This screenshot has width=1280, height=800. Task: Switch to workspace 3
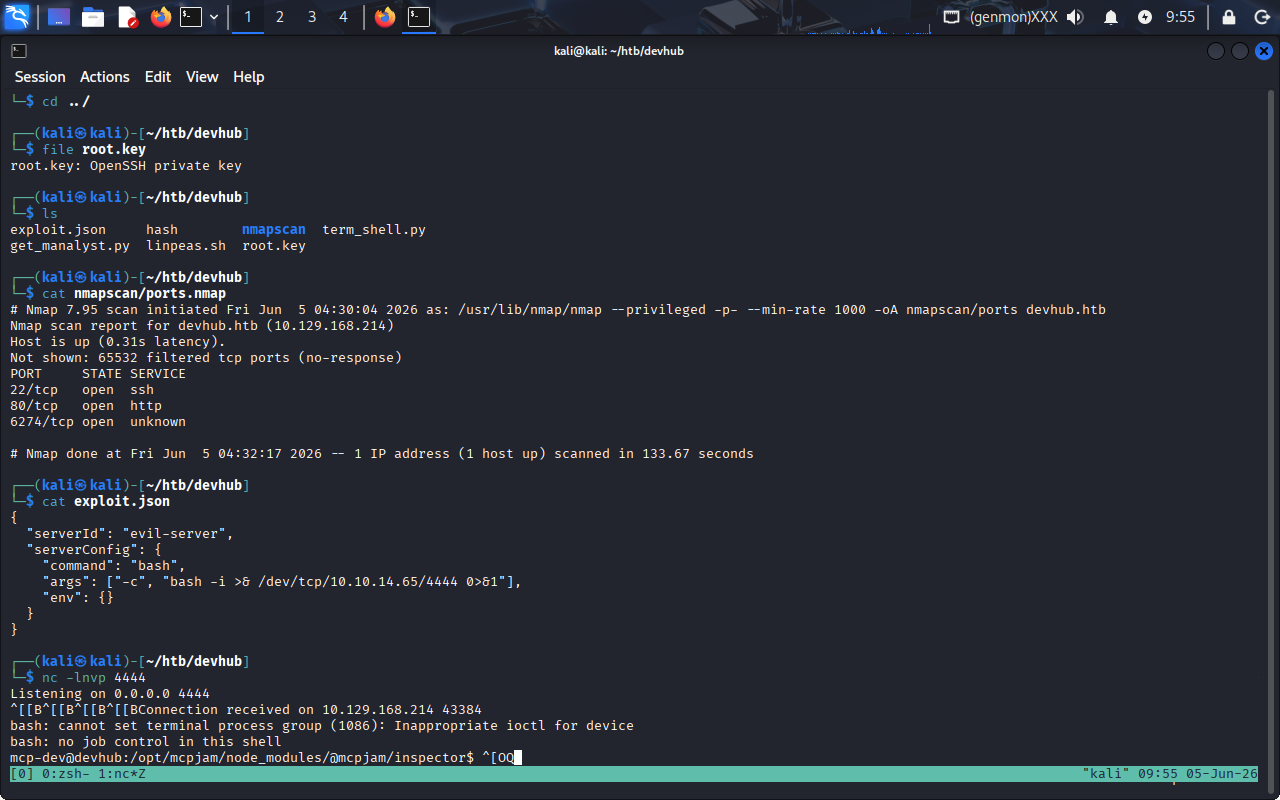coord(312,17)
